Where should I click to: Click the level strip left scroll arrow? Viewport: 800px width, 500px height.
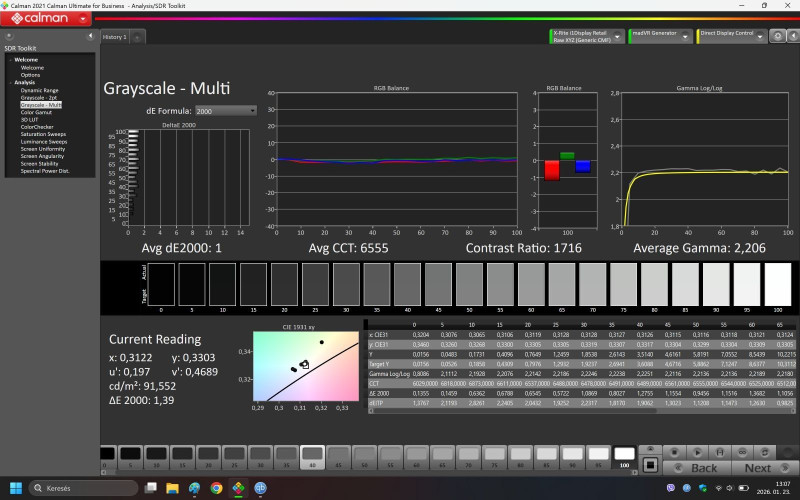pyautogui.click(x=104, y=472)
